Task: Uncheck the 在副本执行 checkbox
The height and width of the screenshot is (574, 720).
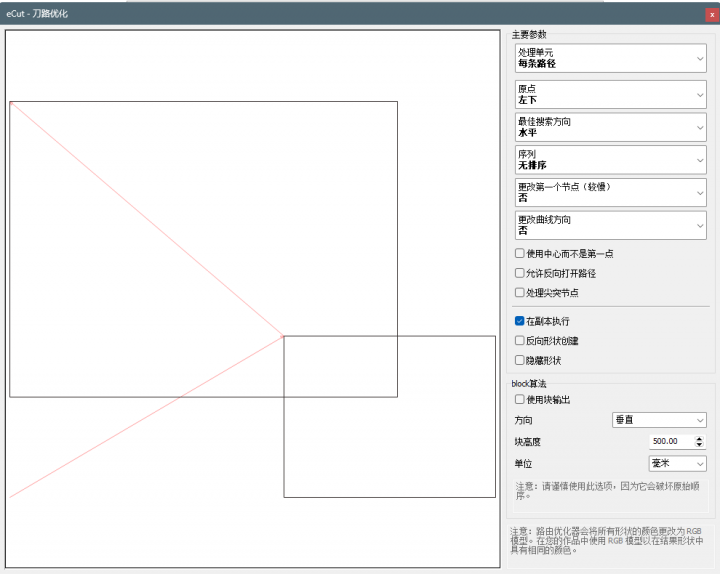Action: click(x=520, y=321)
